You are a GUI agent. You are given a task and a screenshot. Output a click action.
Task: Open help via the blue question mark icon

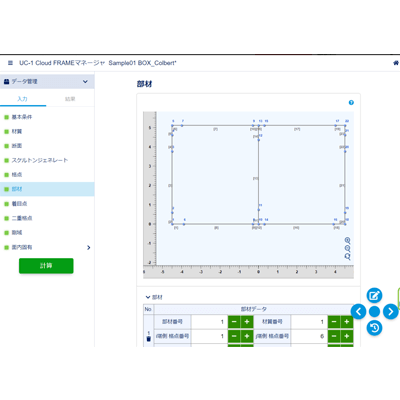[x=351, y=102]
